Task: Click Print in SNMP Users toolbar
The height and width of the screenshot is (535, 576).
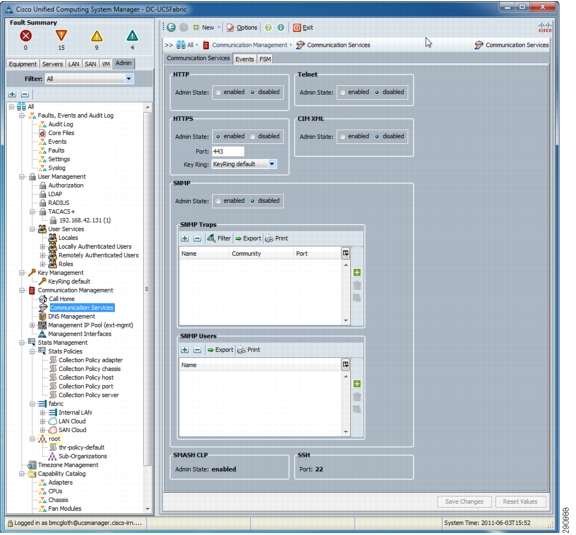Action: (249, 350)
